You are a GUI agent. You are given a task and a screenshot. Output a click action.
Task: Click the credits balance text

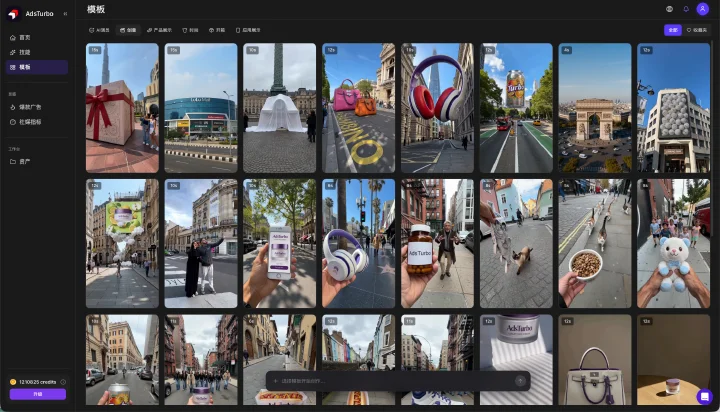[x=38, y=382]
